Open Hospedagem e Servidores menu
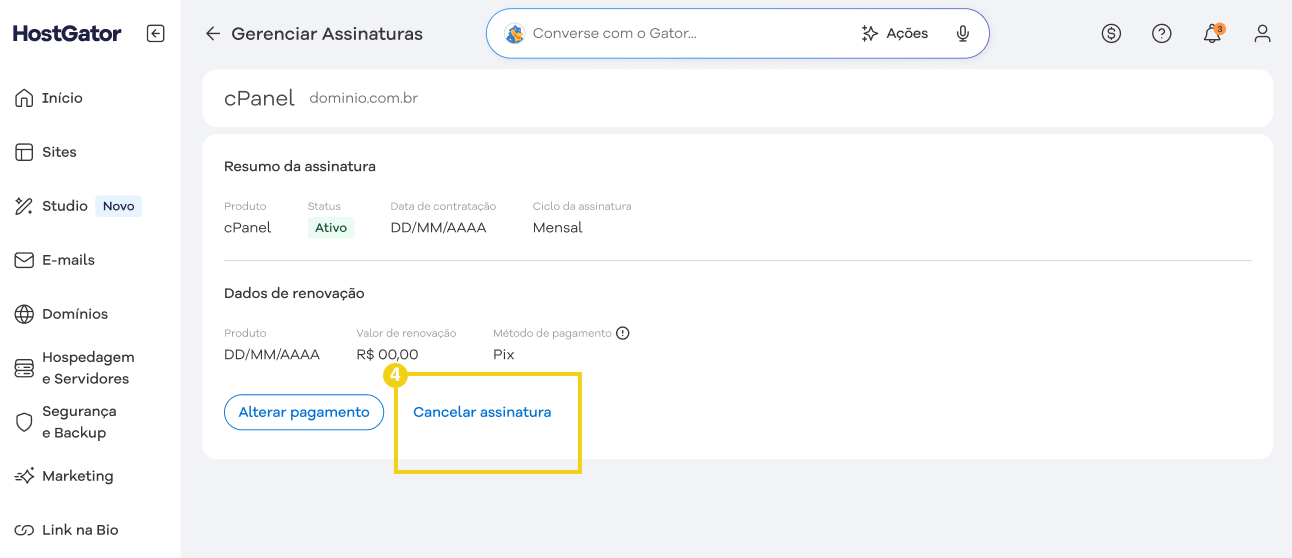The image size is (1292, 558). tap(87, 368)
